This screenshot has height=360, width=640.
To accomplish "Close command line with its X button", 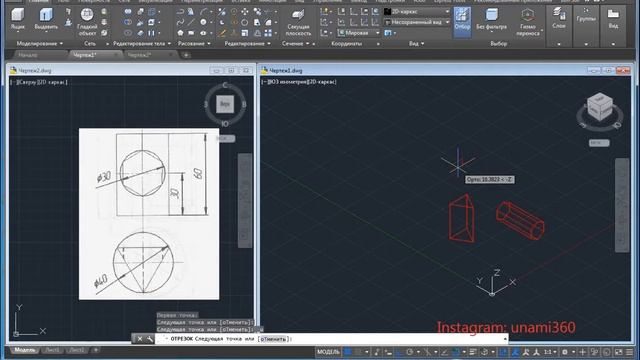I will 140,339.
